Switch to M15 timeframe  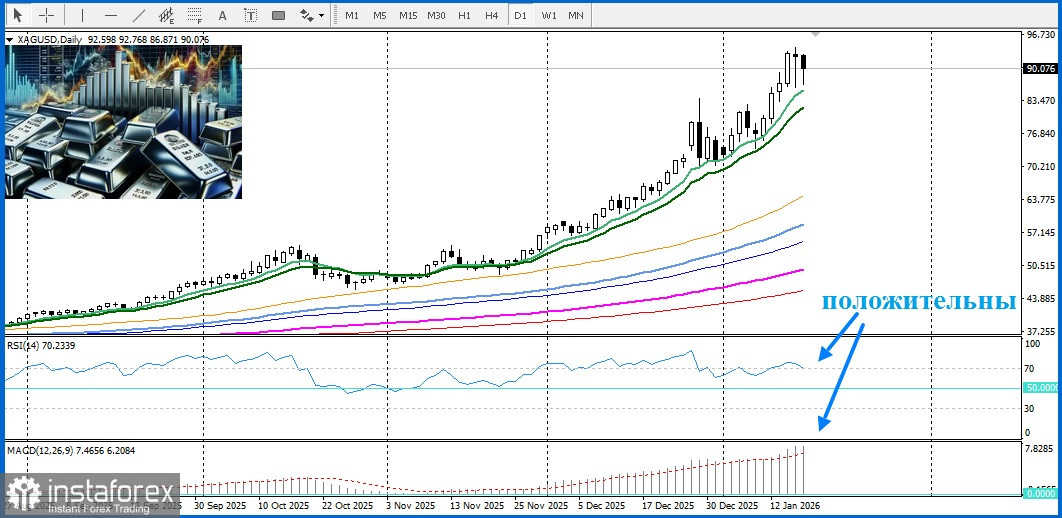click(x=408, y=16)
